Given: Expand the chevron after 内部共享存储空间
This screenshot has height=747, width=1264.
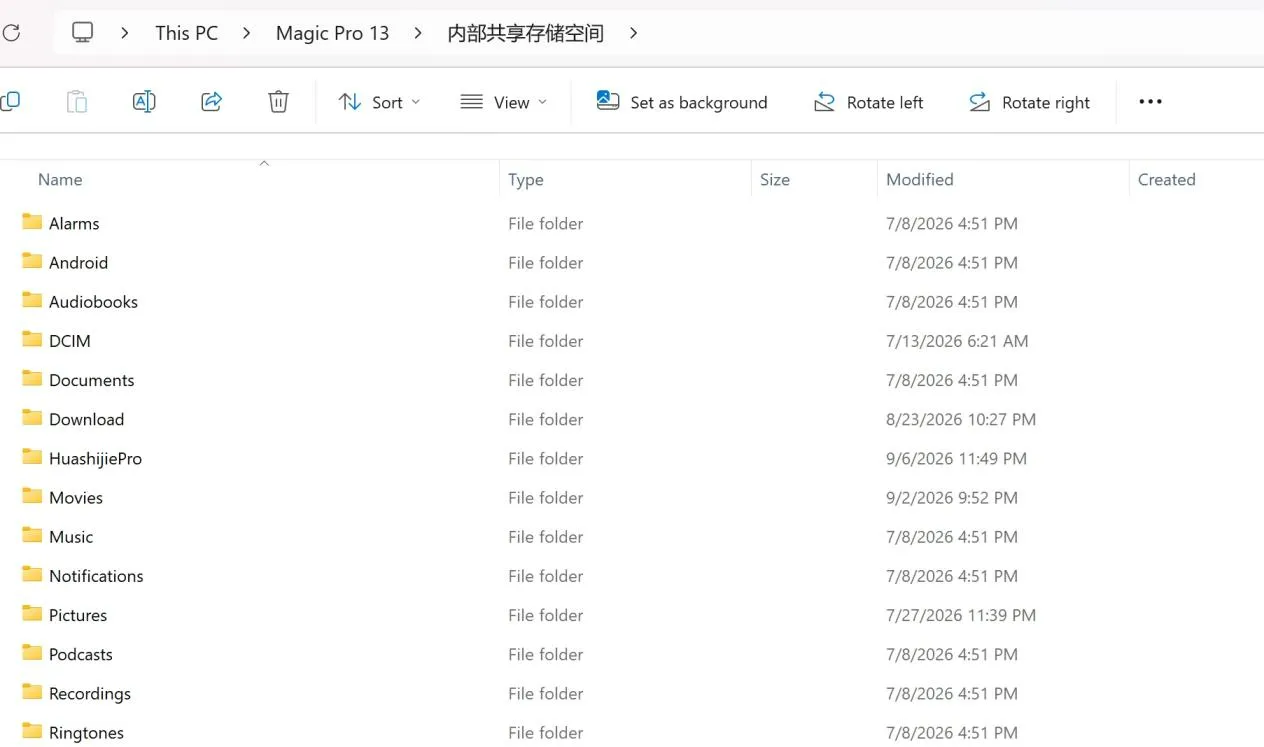Looking at the screenshot, I should tap(633, 33).
